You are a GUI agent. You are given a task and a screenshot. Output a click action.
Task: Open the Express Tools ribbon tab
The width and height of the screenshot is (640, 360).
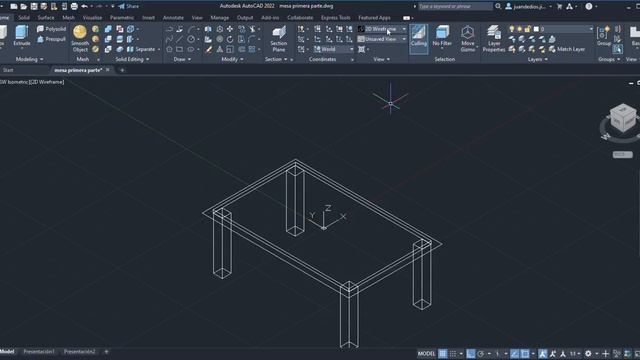336,18
